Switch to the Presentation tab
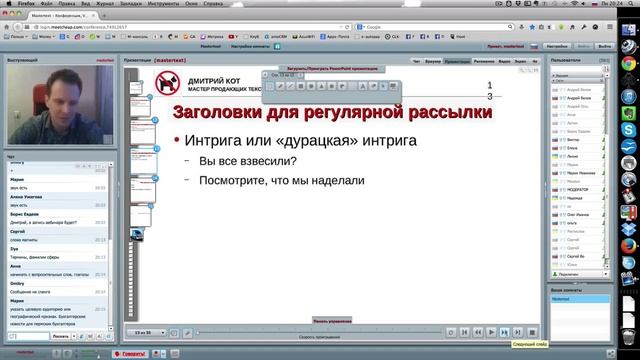Screen dimensions: 640x360 [457, 61]
